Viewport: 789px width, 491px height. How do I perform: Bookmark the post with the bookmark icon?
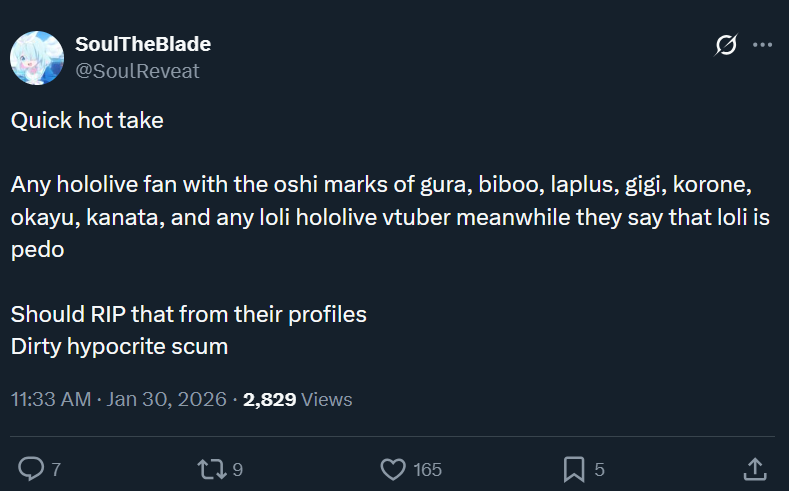point(574,468)
